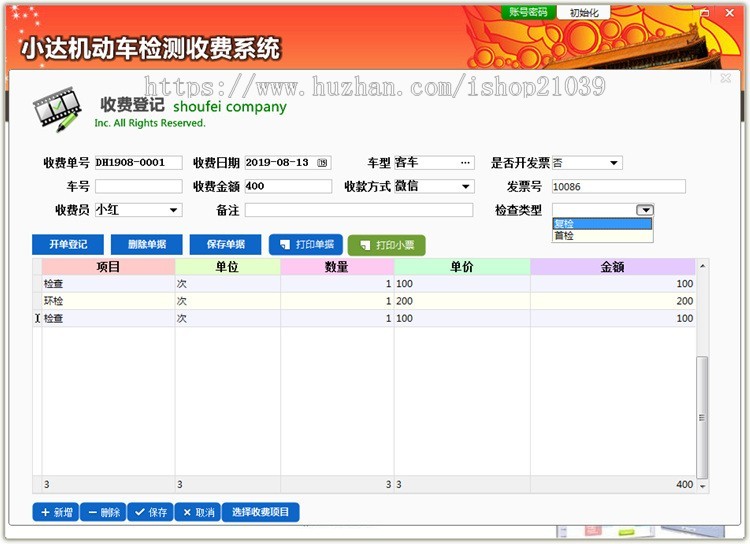This screenshot has height=544, width=750.
Task: Focus the 发票号 field showing 10086
Action: (x=618, y=187)
